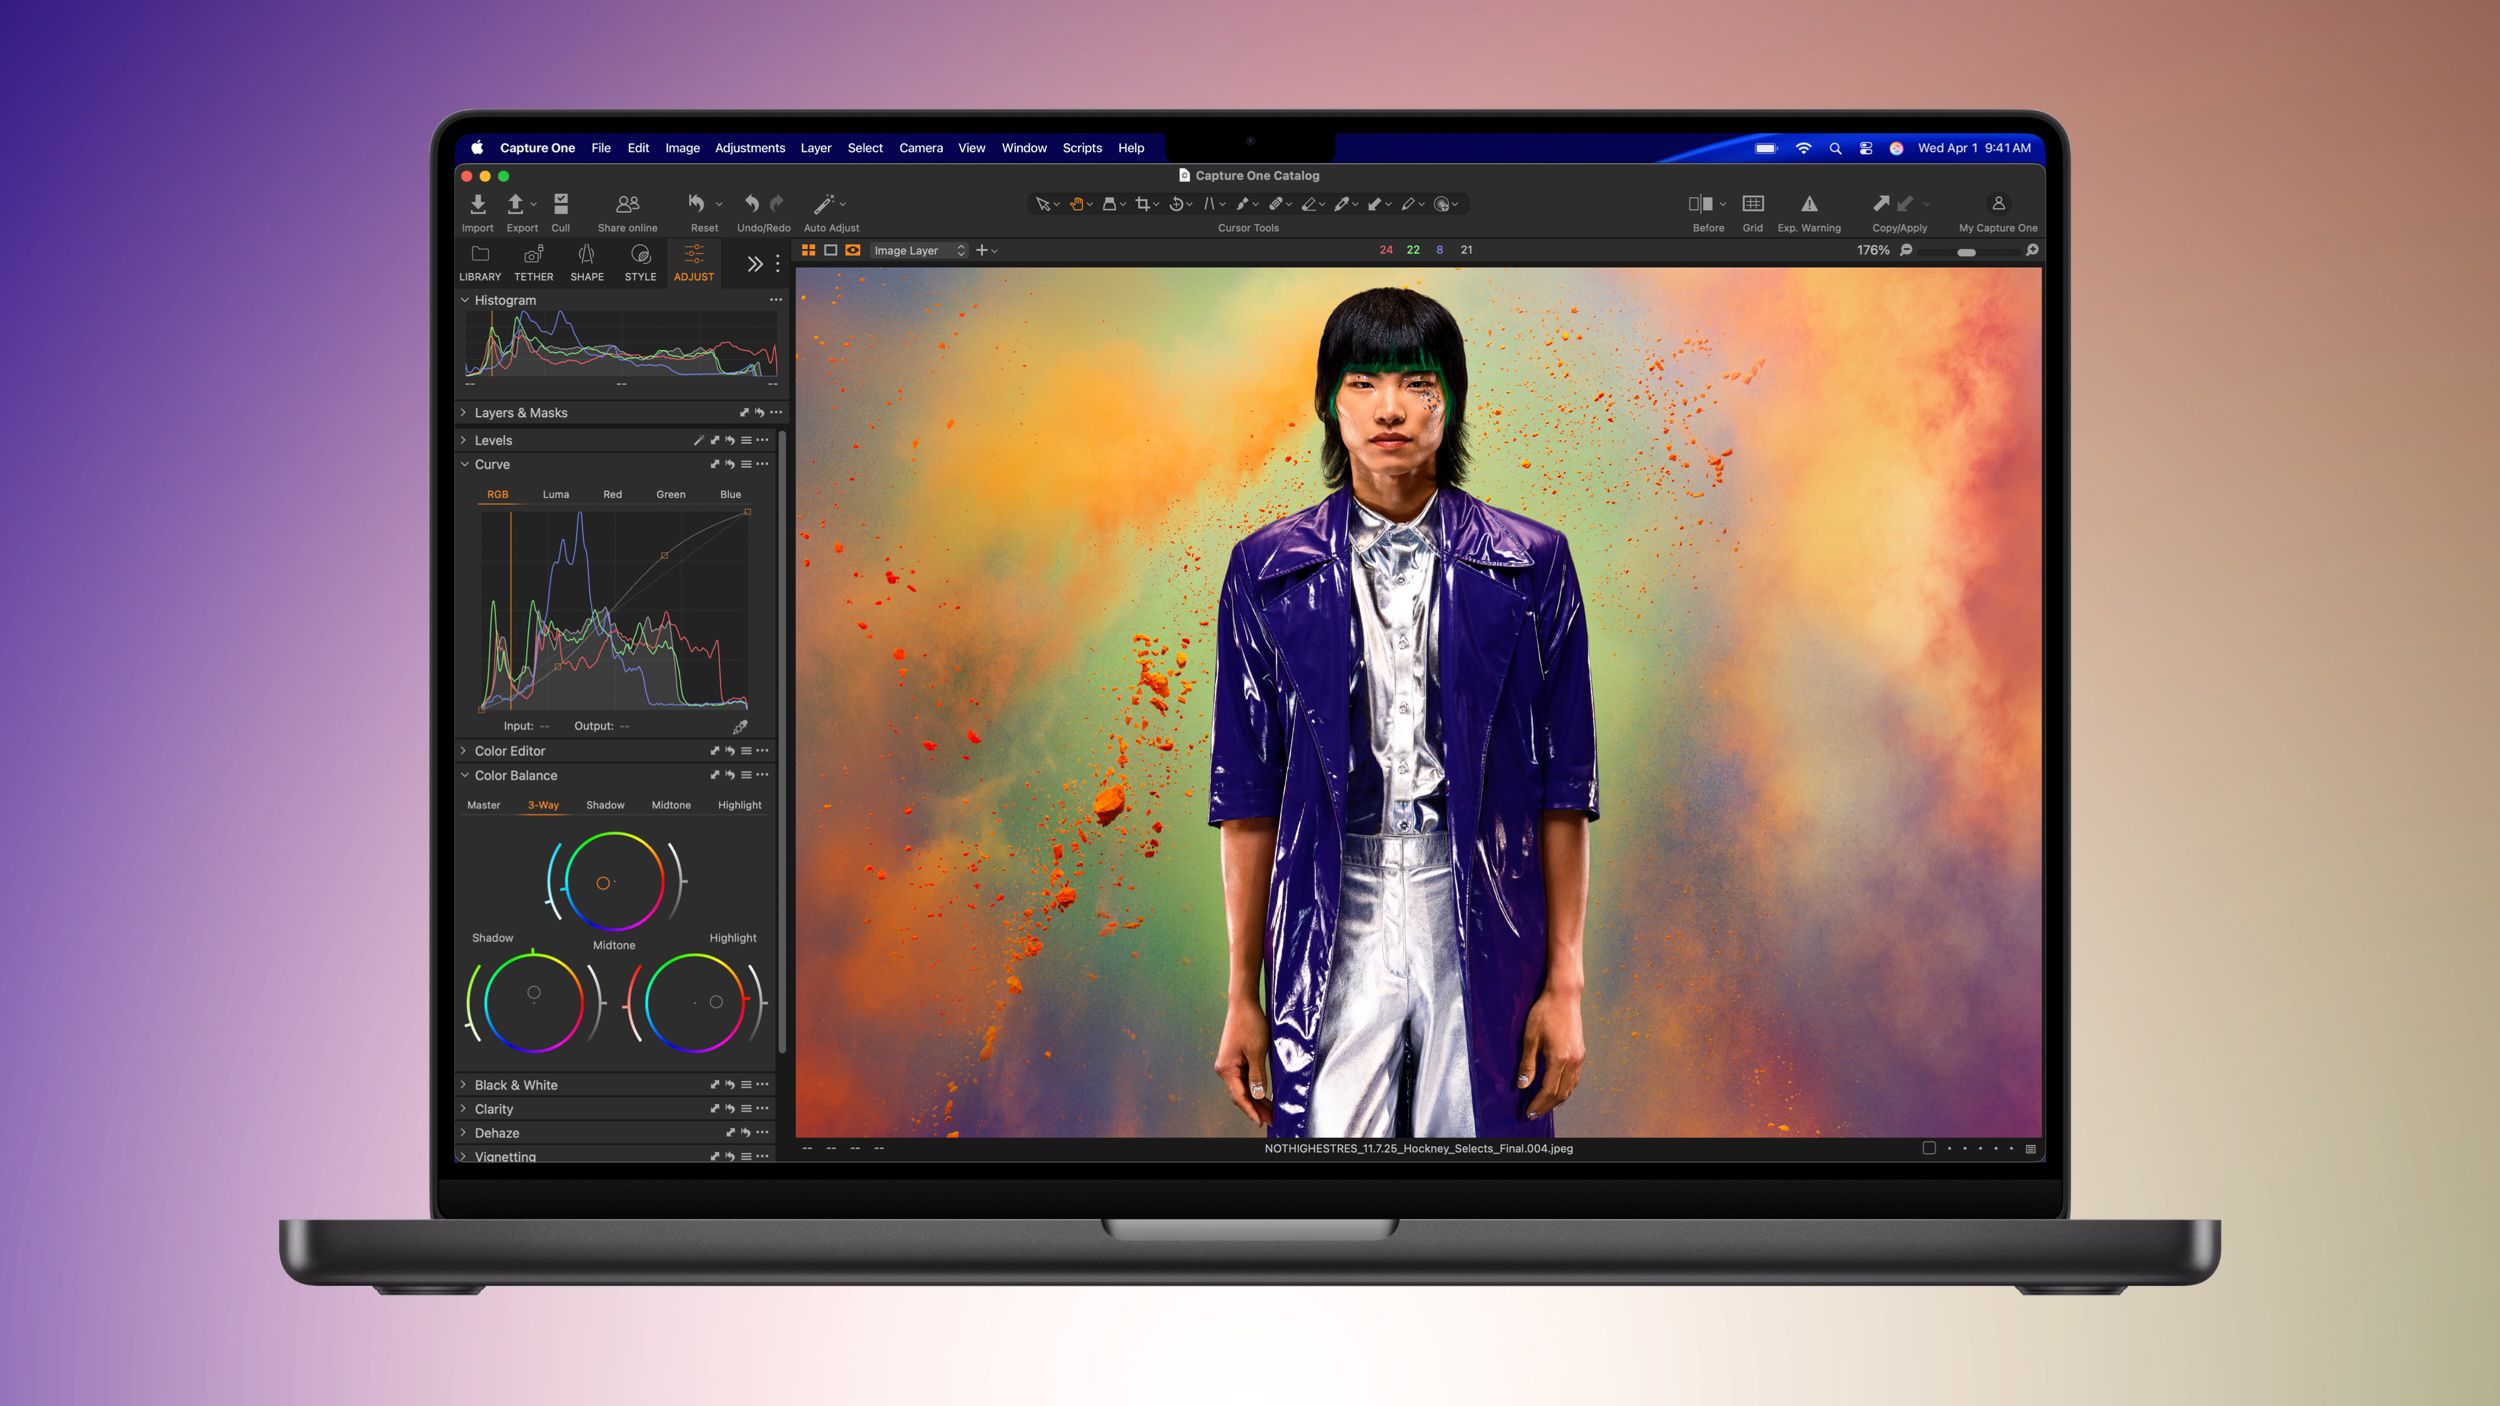
Task: Enable the multi-image grid view mode
Action: tap(808, 250)
